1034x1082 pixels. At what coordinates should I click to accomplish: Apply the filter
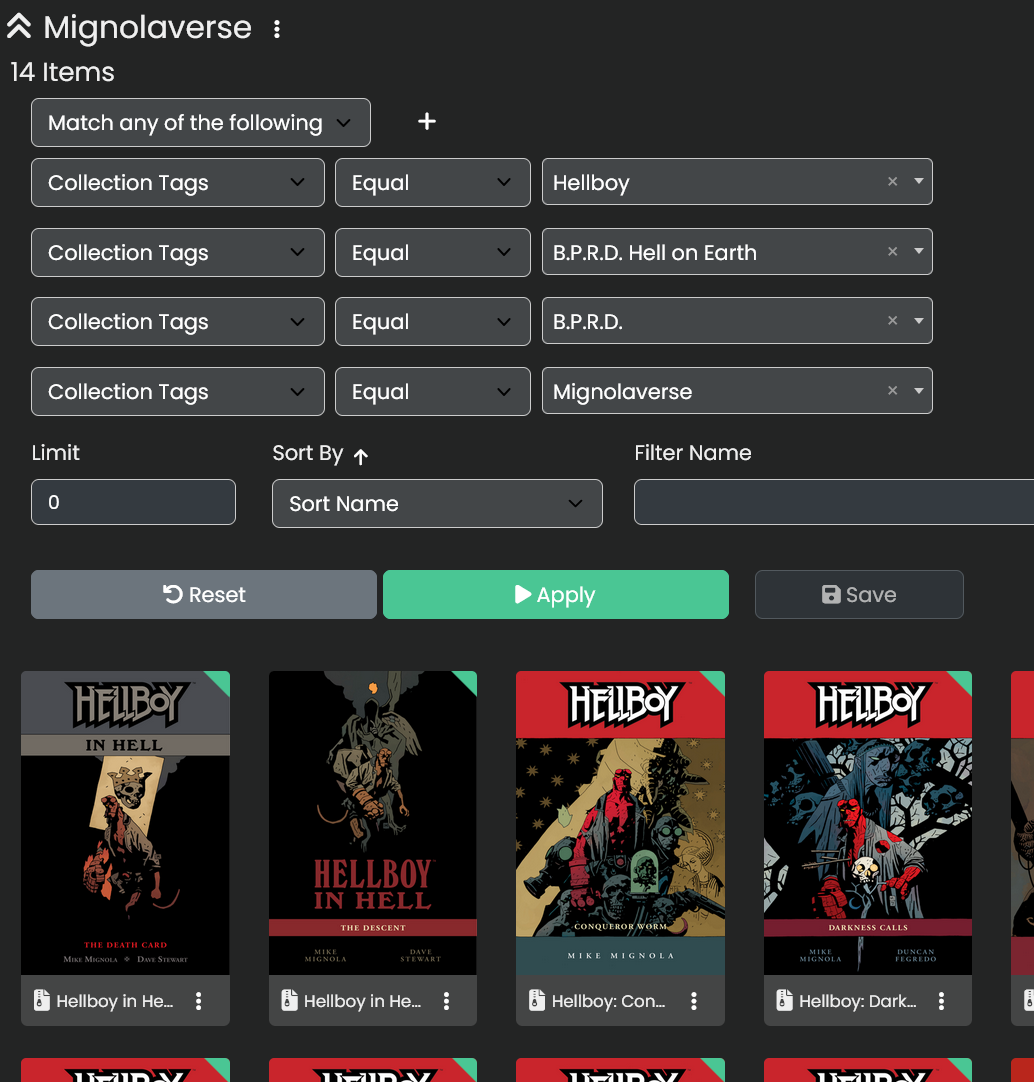(556, 595)
